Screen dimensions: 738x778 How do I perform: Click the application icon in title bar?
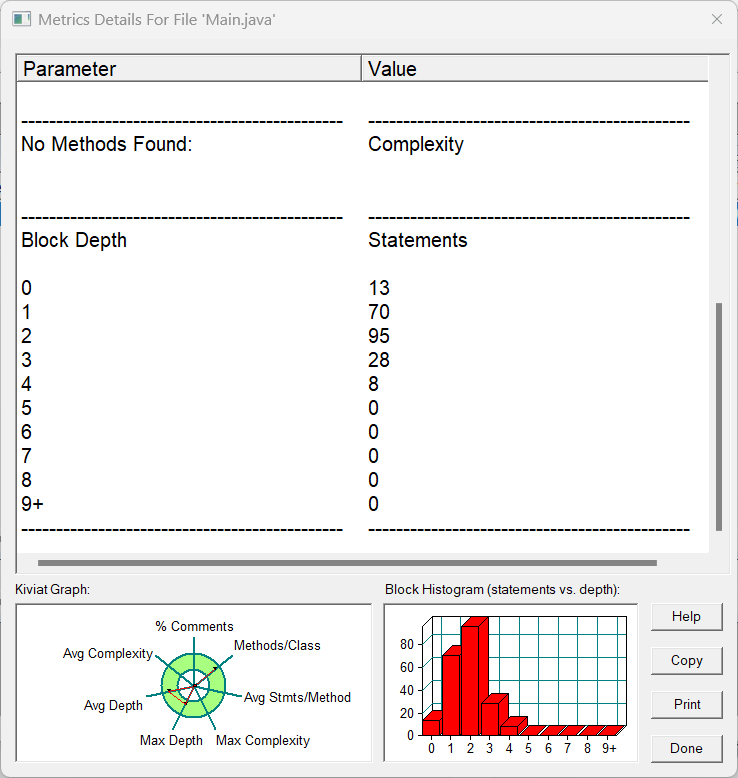coord(21,19)
